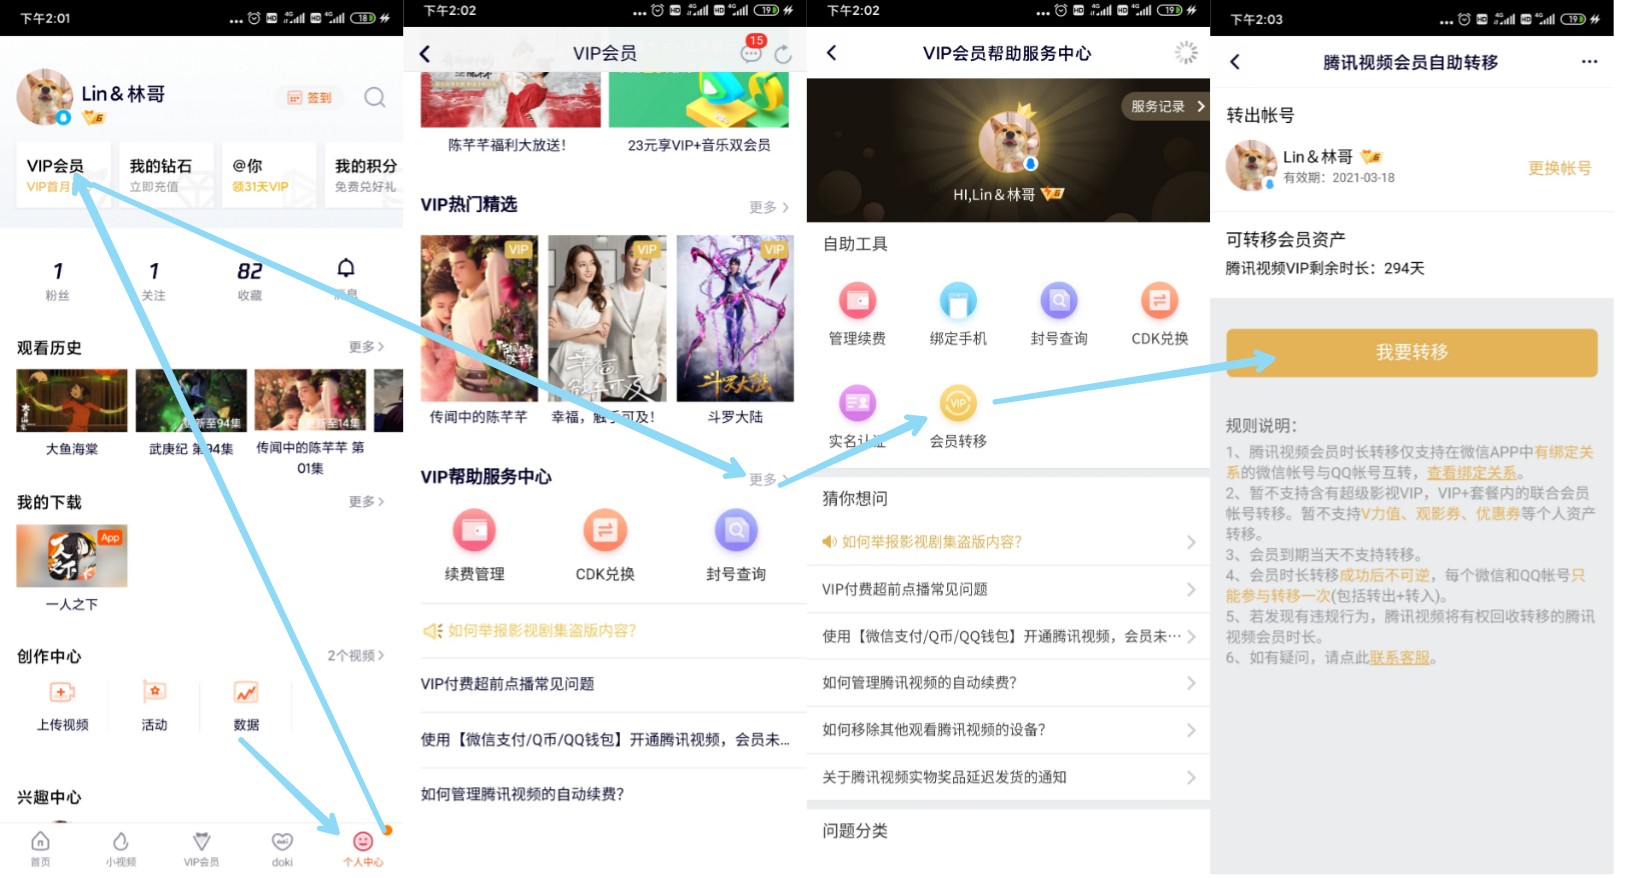Viewport: 1633px width, 878px height.
Task: Expand 更多 next to 观看历史
Action: [366, 347]
